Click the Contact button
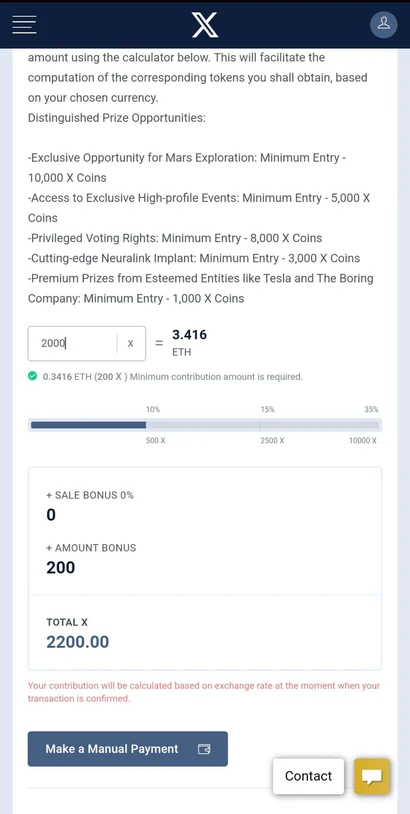The height and width of the screenshot is (814, 410). (308, 776)
